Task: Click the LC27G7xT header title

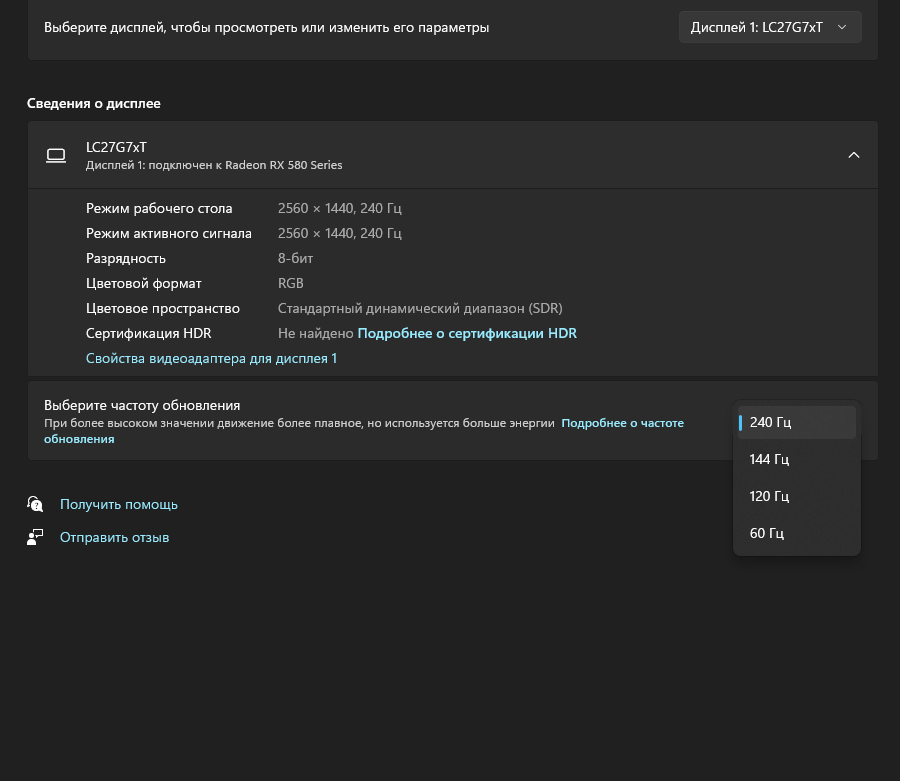Action: (x=117, y=147)
